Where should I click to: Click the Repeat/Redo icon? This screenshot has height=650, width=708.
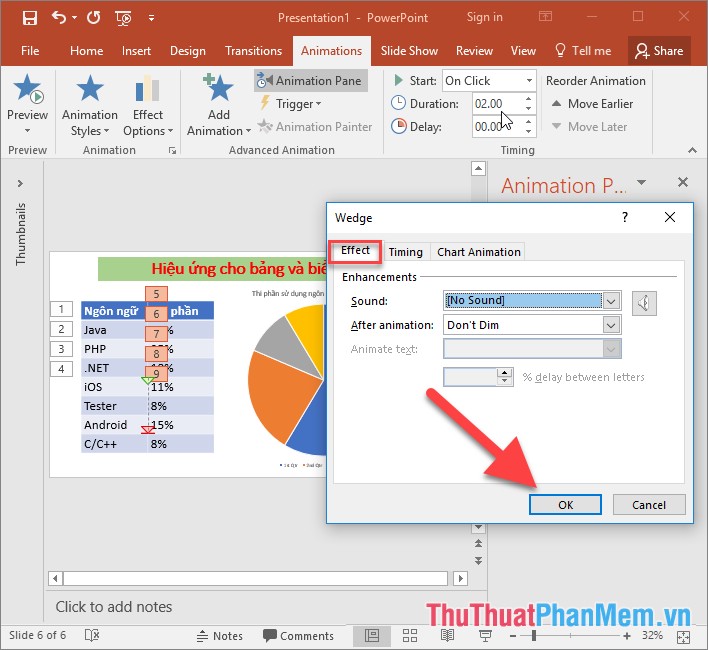(93, 18)
